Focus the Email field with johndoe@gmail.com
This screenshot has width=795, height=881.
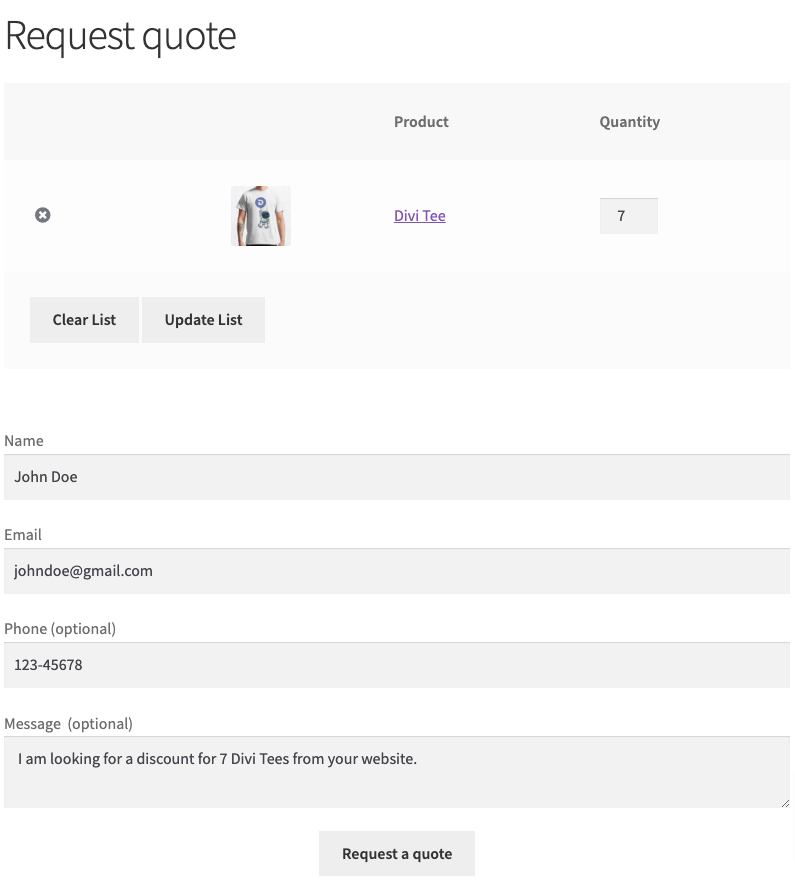click(397, 571)
